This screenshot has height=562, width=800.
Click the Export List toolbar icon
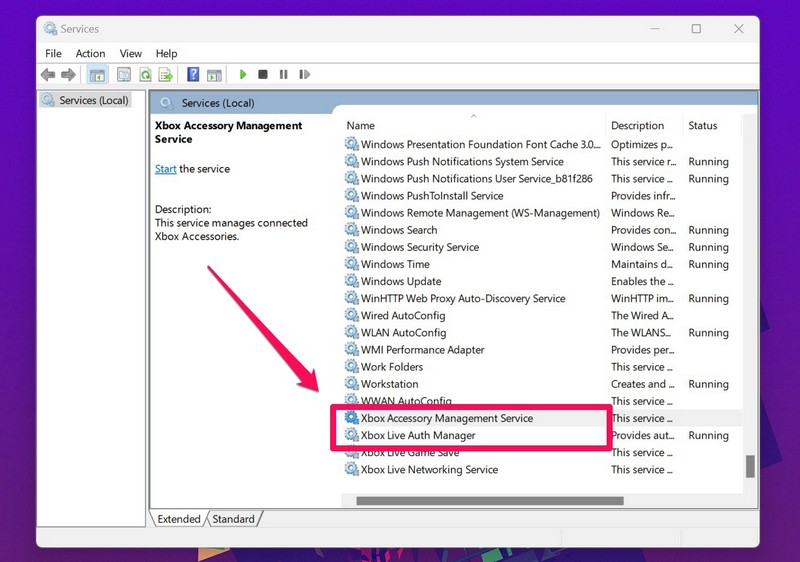166,75
